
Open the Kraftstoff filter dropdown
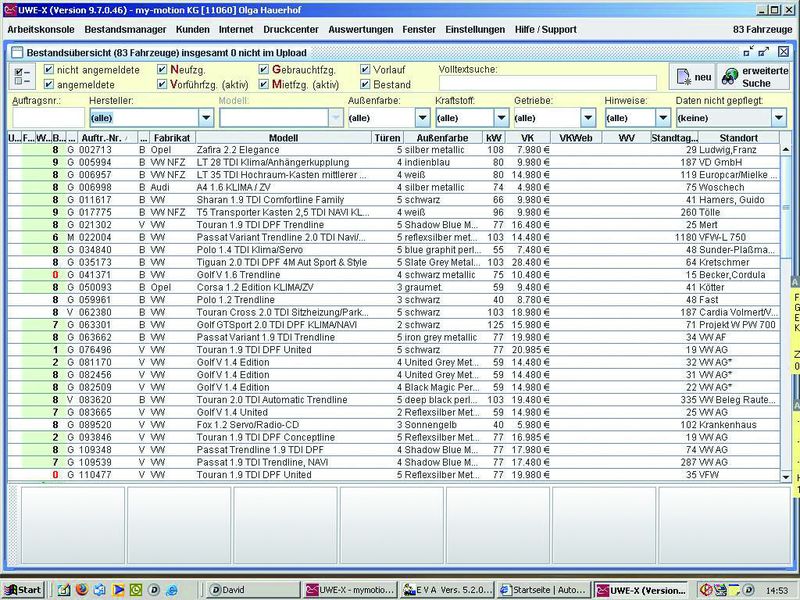(500, 118)
